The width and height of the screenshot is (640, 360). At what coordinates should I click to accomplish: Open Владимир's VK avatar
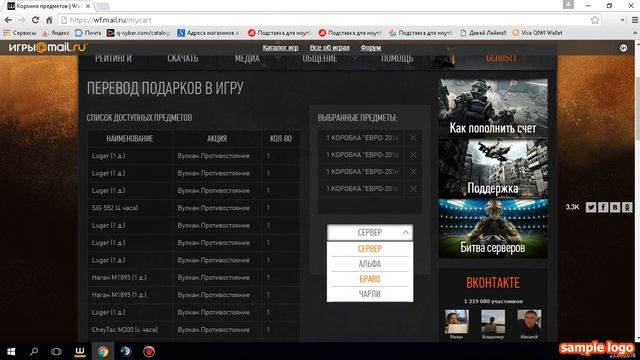click(493, 322)
